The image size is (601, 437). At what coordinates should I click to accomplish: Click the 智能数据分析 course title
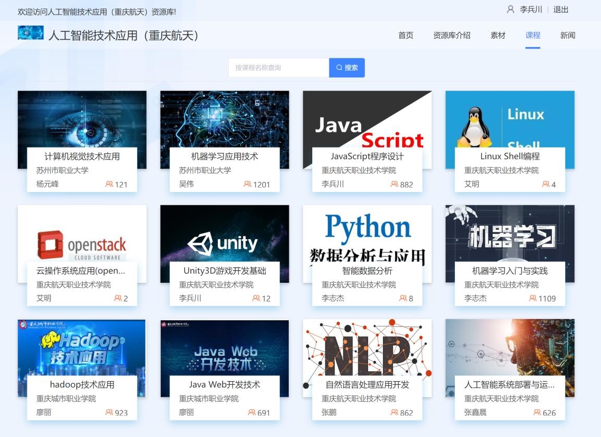[367, 271]
